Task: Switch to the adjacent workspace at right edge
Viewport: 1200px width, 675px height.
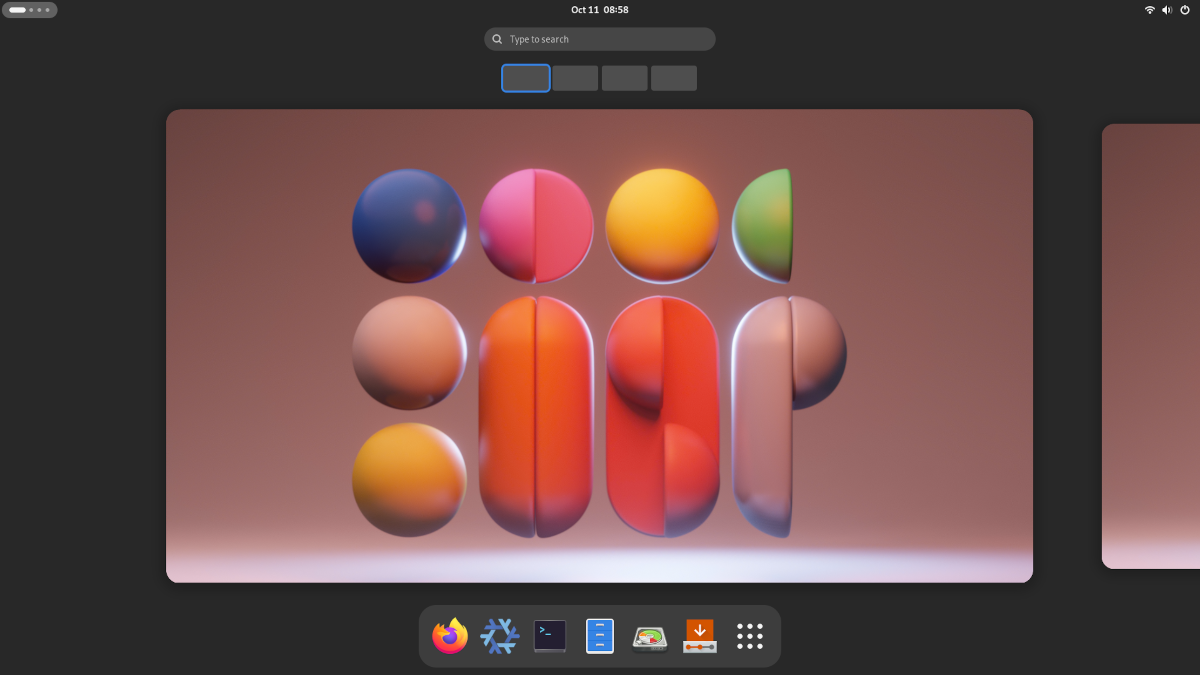Action: (x=1151, y=346)
